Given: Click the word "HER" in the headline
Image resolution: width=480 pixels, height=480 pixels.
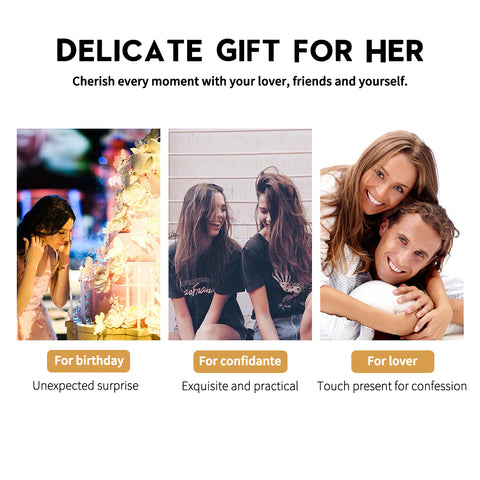Looking at the screenshot, I should [x=395, y=51].
